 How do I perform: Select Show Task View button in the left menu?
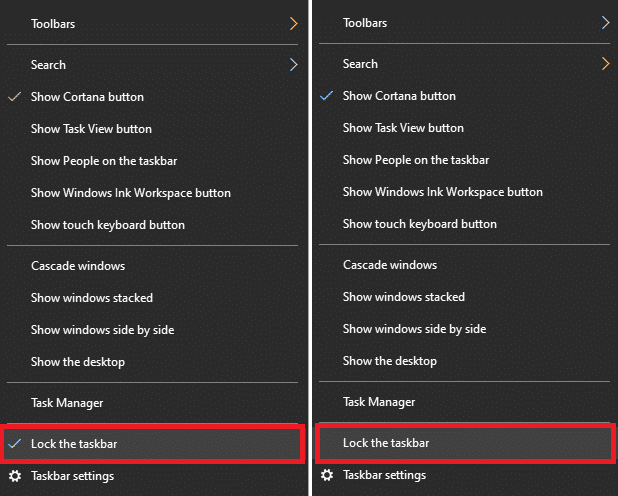click(x=91, y=129)
